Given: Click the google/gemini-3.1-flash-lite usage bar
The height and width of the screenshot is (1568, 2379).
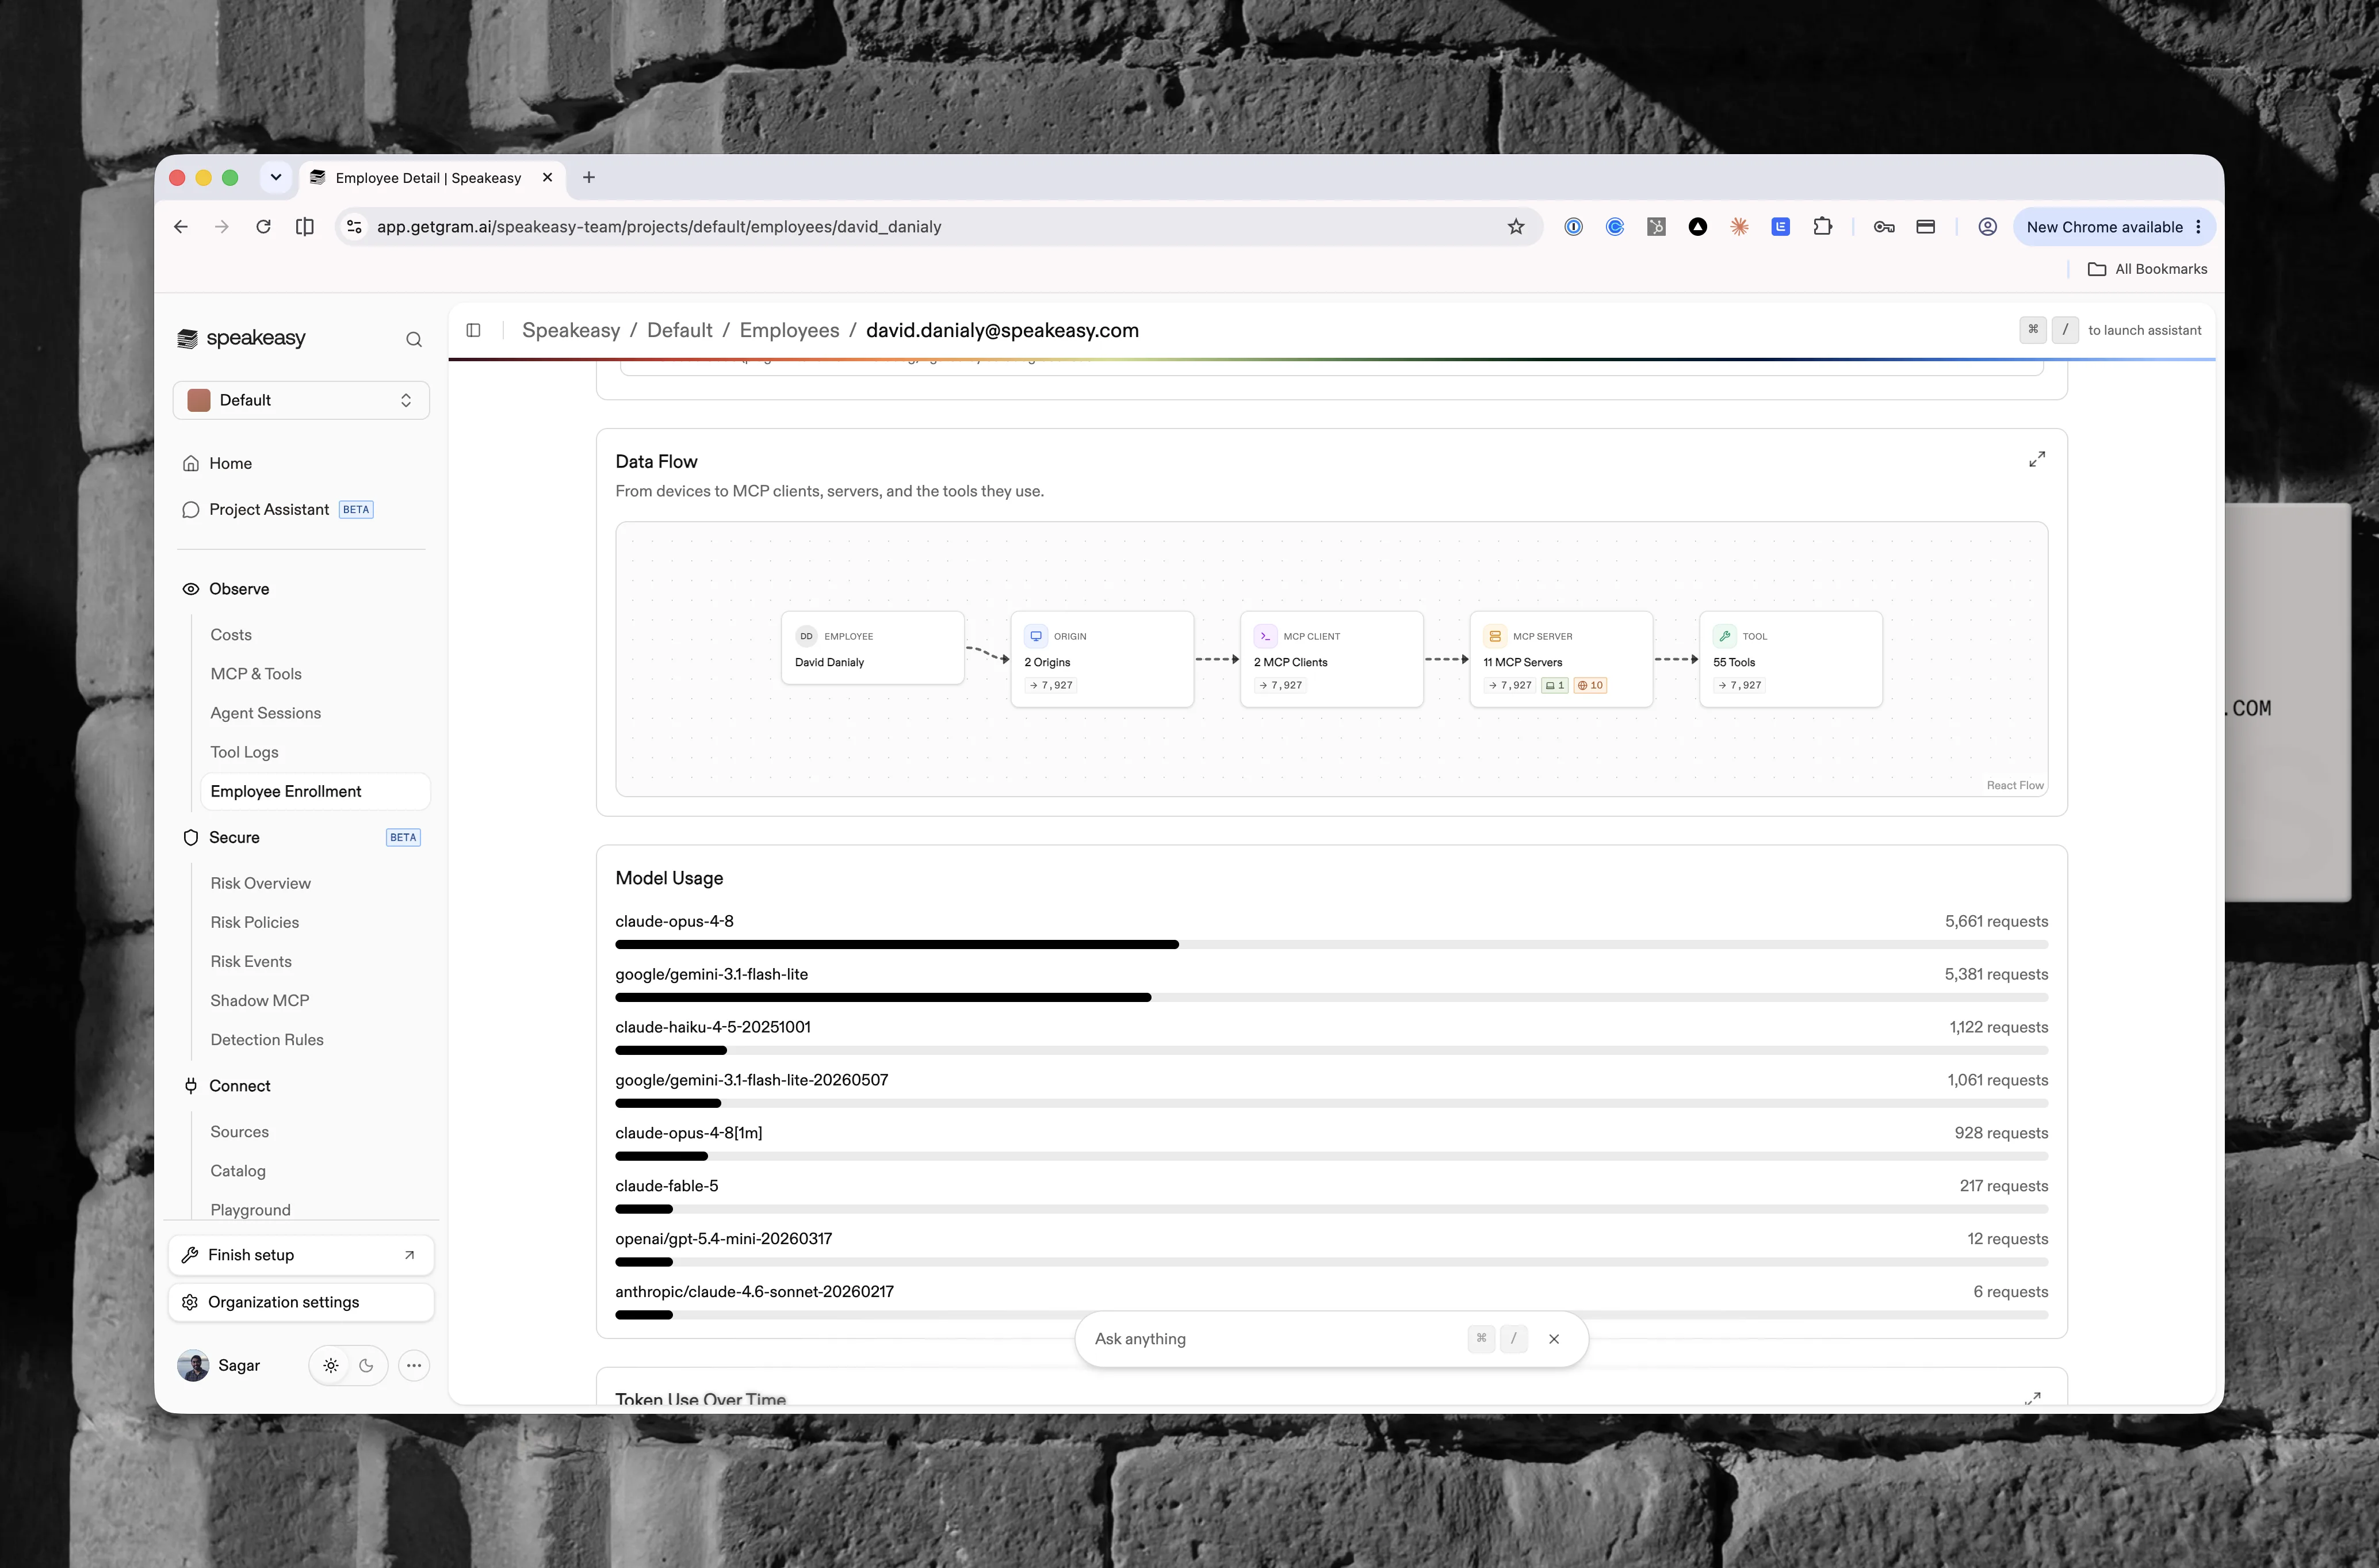Looking at the screenshot, I should [1331, 997].
